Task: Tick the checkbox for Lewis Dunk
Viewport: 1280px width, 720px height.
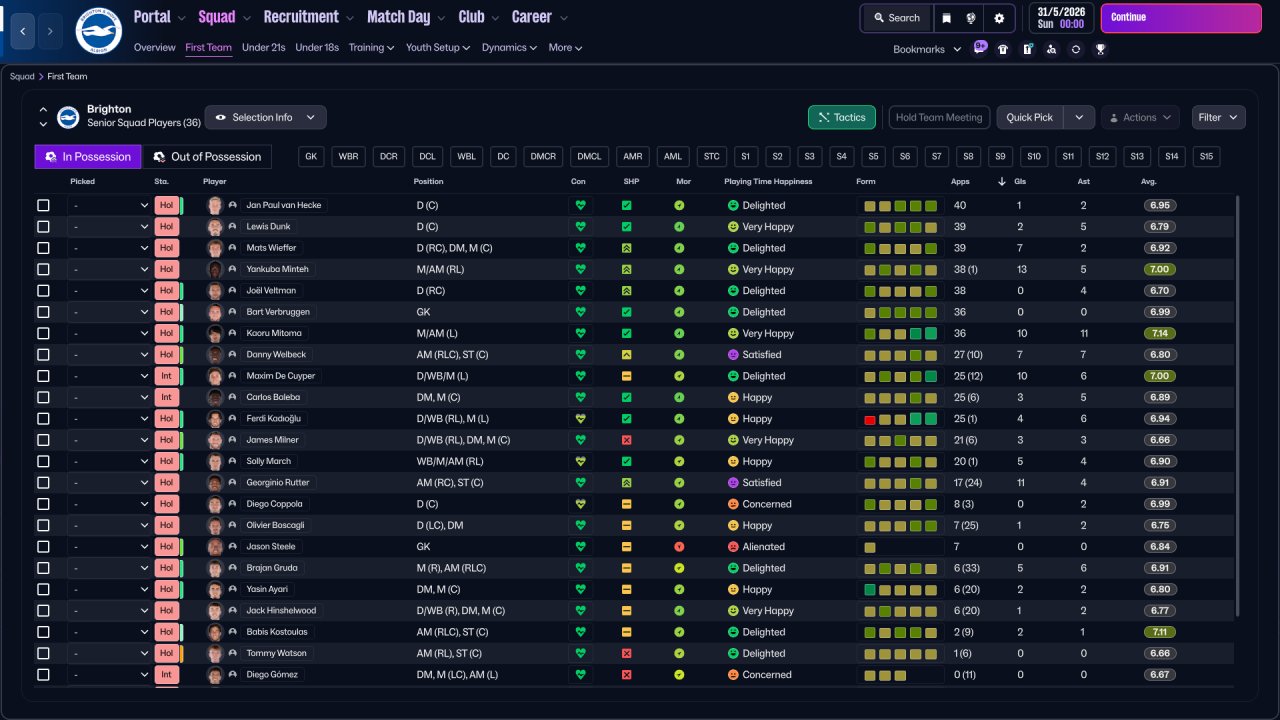Action: [43, 227]
